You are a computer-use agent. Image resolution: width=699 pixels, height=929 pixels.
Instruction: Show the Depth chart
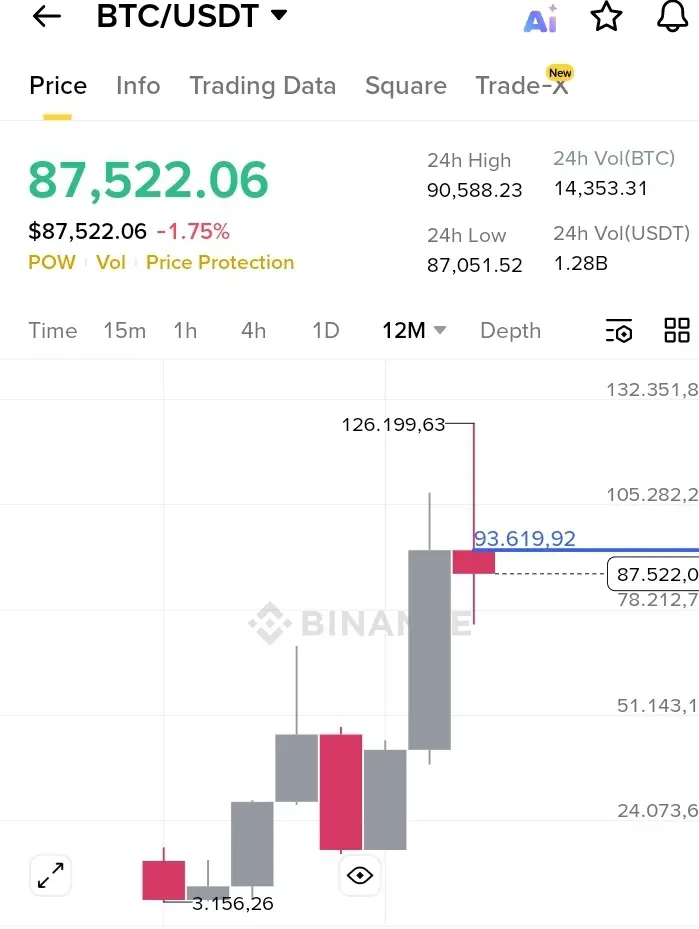tap(511, 331)
